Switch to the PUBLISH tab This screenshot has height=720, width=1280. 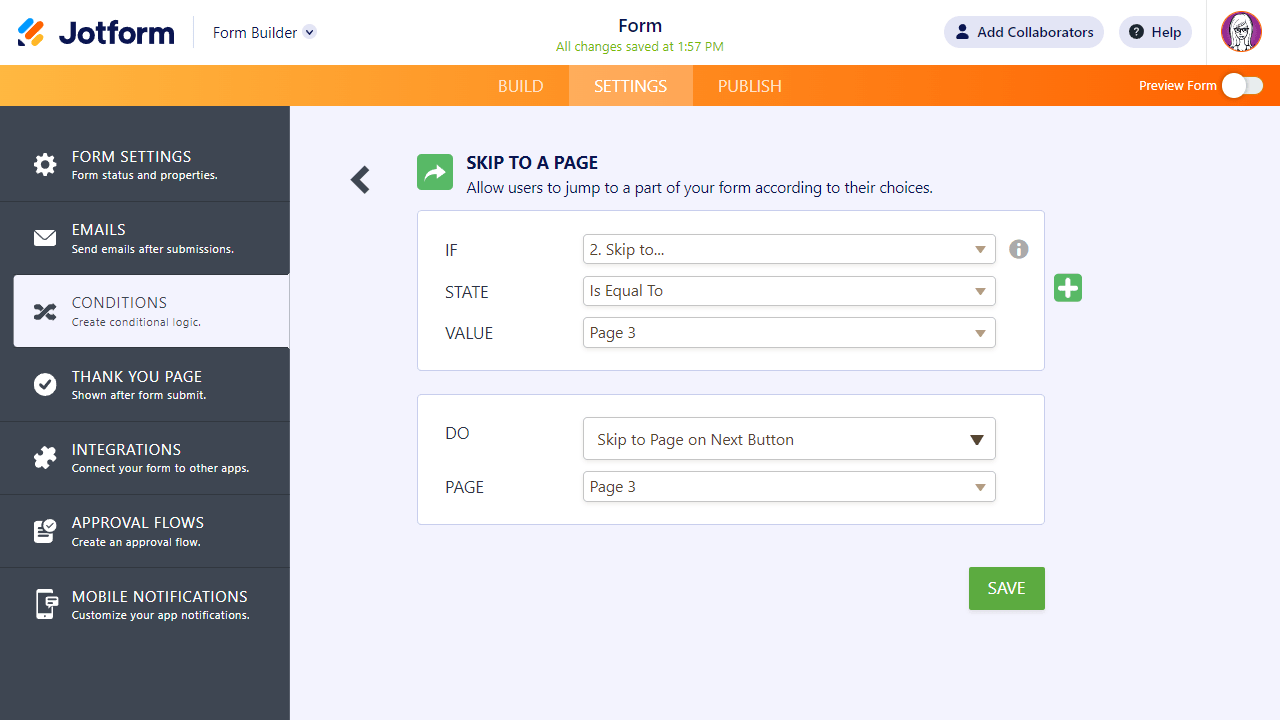point(750,86)
